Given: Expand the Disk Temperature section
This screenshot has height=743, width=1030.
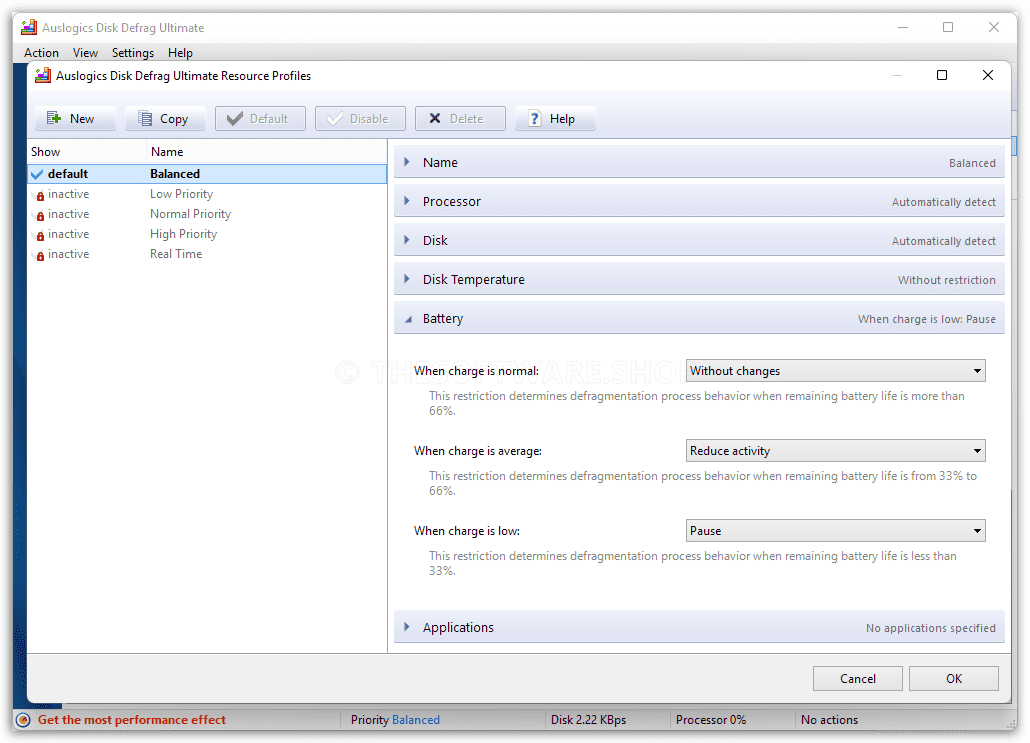Looking at the screenshot, I should pyautogui.click(x=699, y=279).
